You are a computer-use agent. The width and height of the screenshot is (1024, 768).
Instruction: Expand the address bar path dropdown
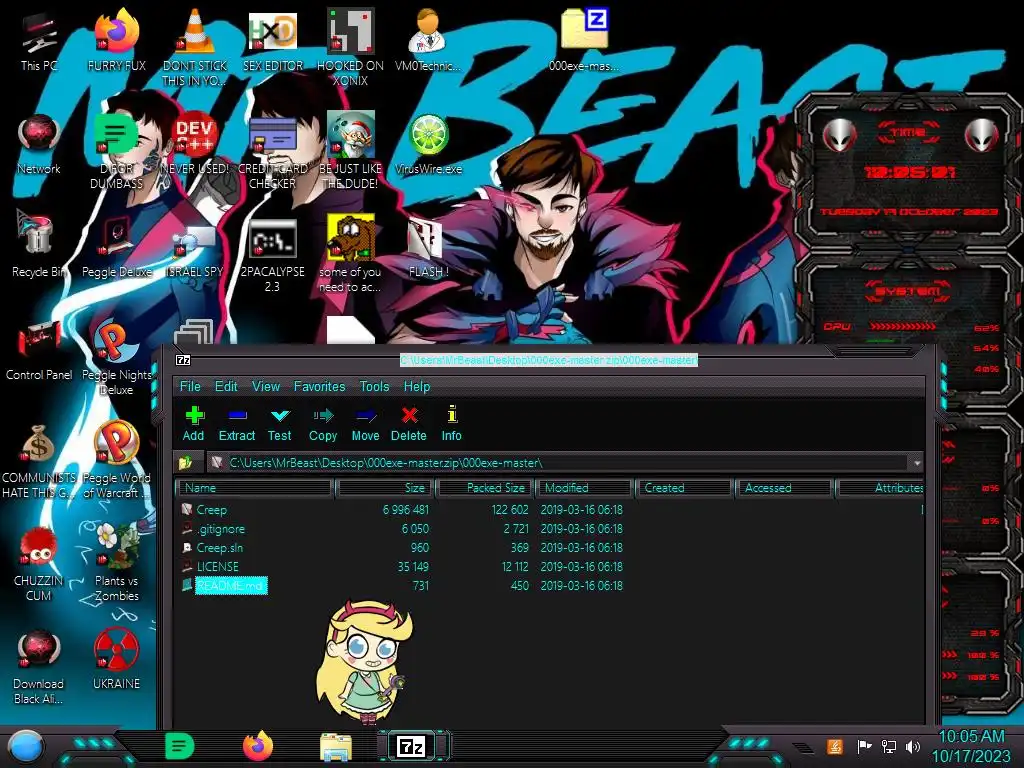[917, 462]
